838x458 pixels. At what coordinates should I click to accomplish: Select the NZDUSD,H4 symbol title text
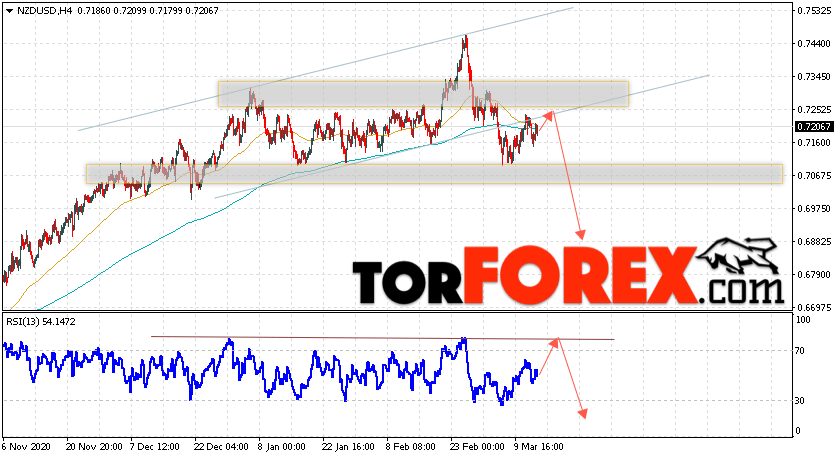45,11
